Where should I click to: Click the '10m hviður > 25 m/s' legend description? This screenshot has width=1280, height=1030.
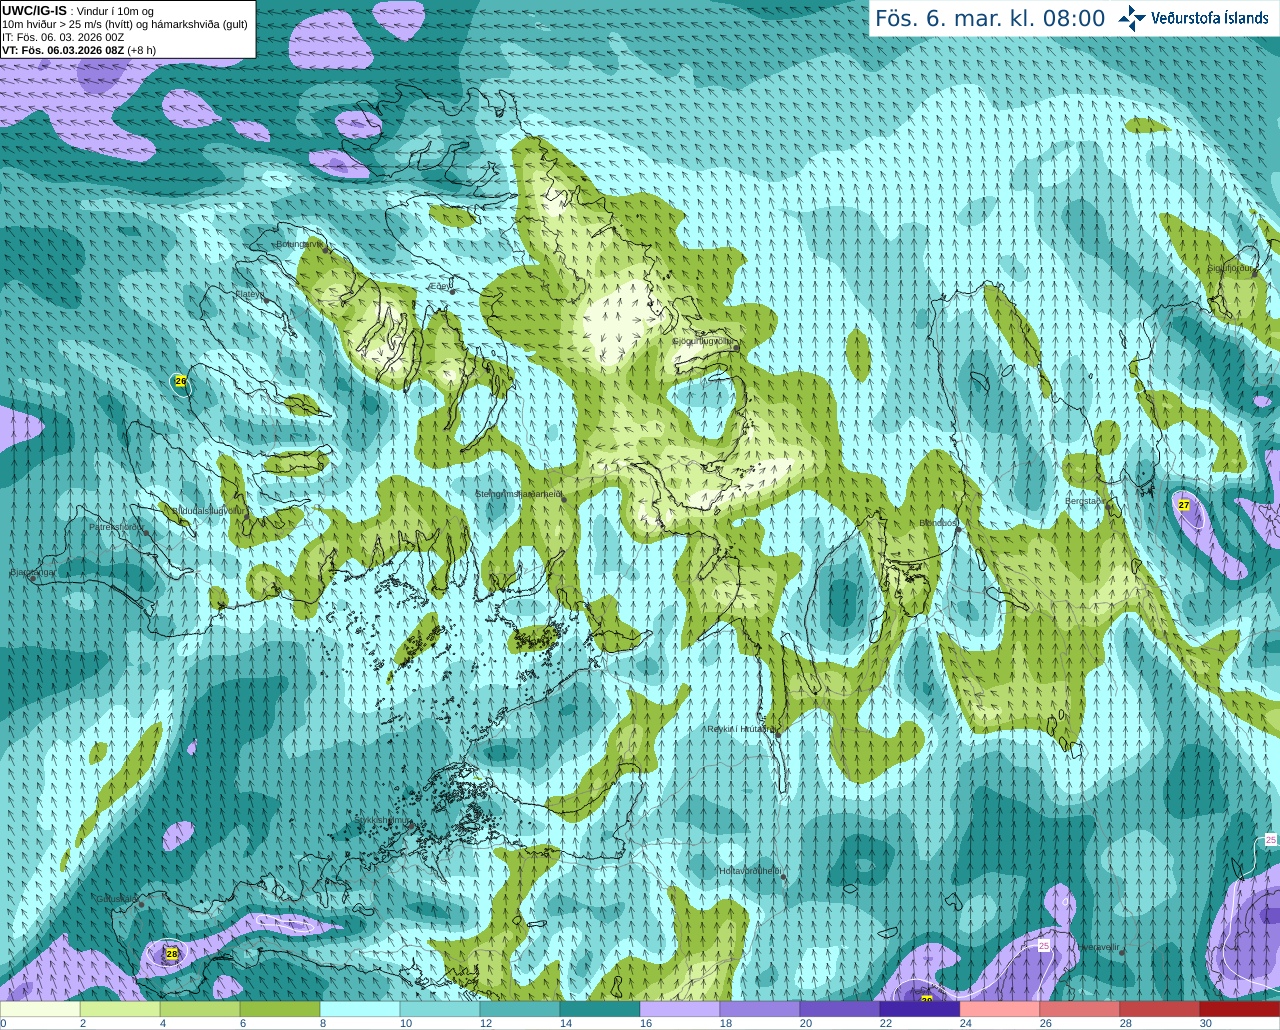[x=125, y=24]
